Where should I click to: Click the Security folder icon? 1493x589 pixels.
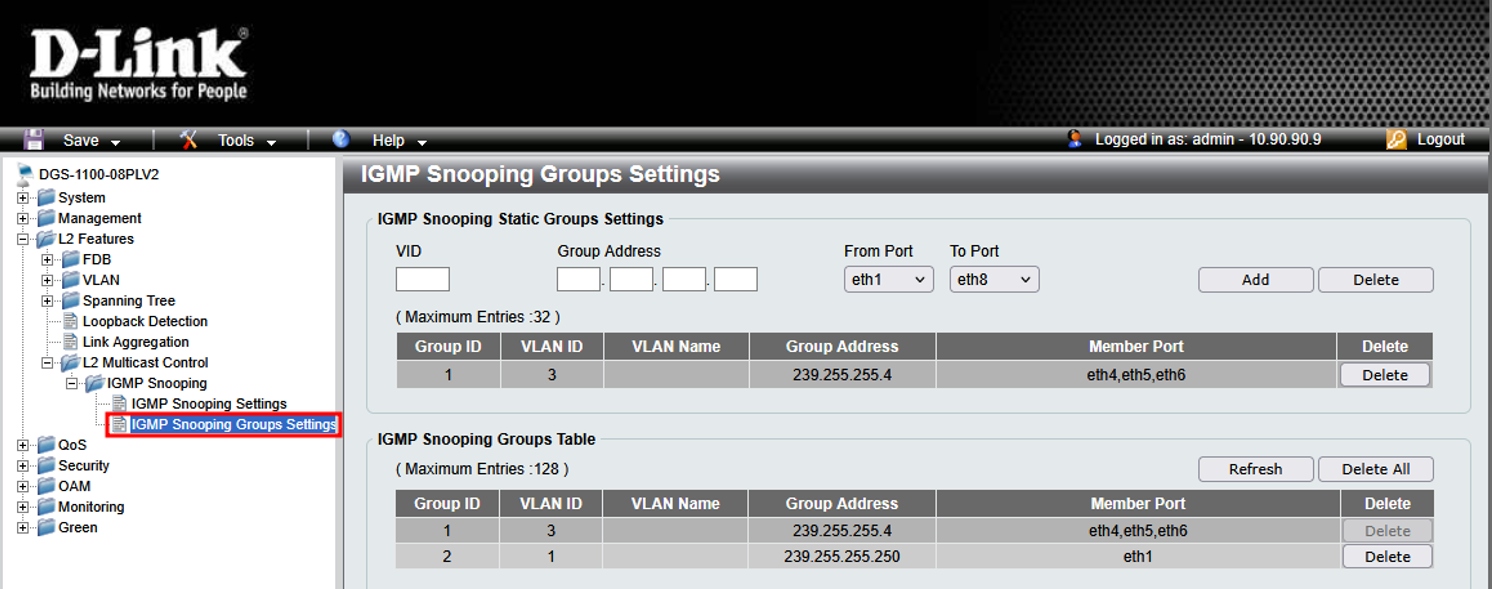tap(46, 466)
